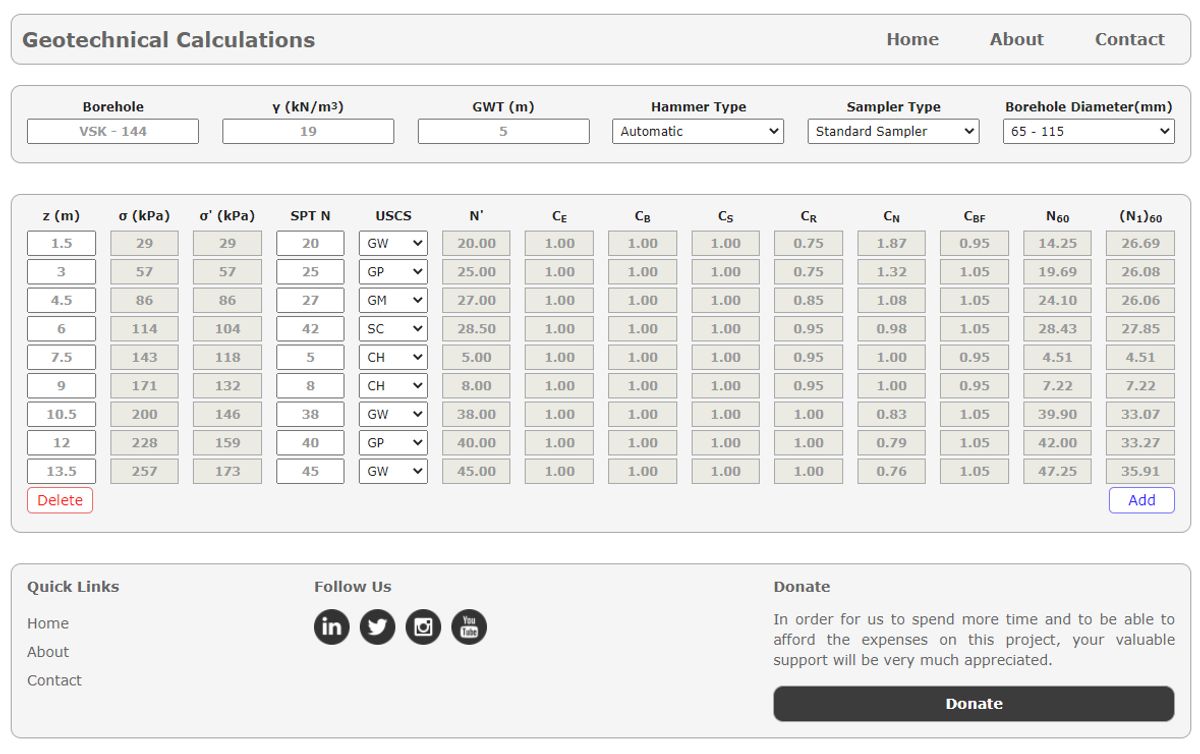Click the YouTube channel icon
Viewport: 1200px width, 754px height.
469,627
